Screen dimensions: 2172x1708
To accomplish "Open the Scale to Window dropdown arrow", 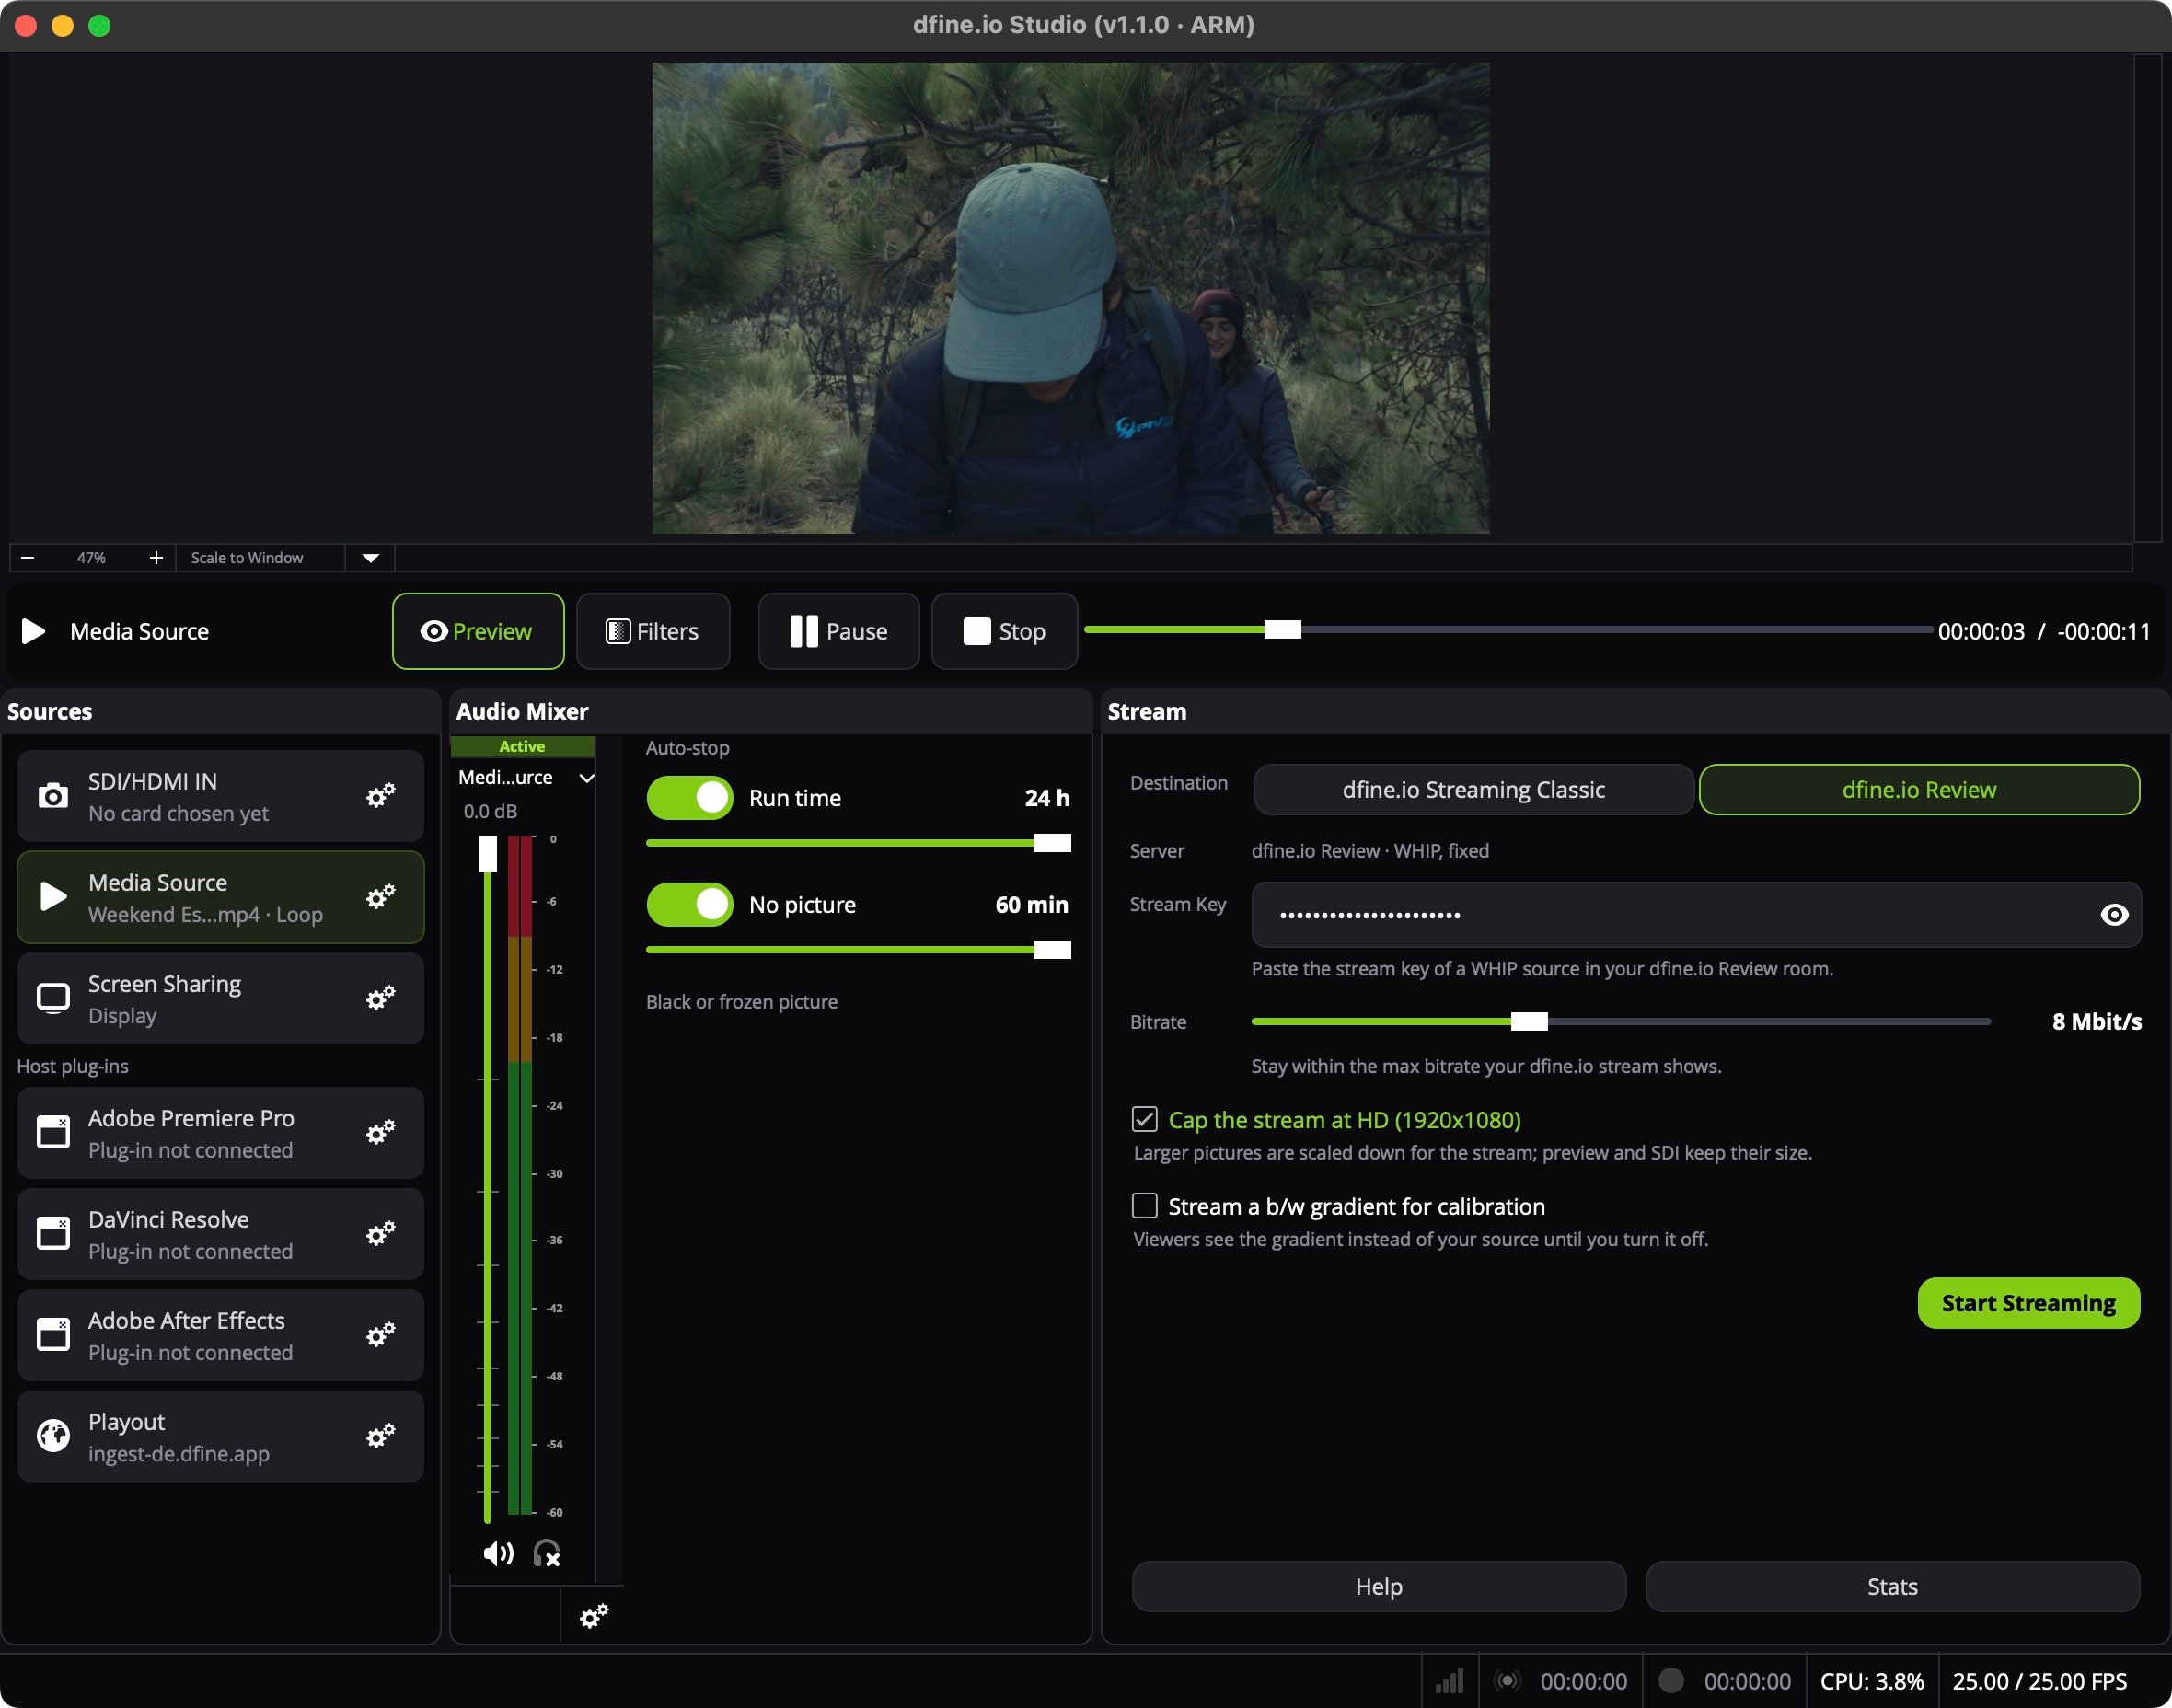I will click(x=370, y=558).
